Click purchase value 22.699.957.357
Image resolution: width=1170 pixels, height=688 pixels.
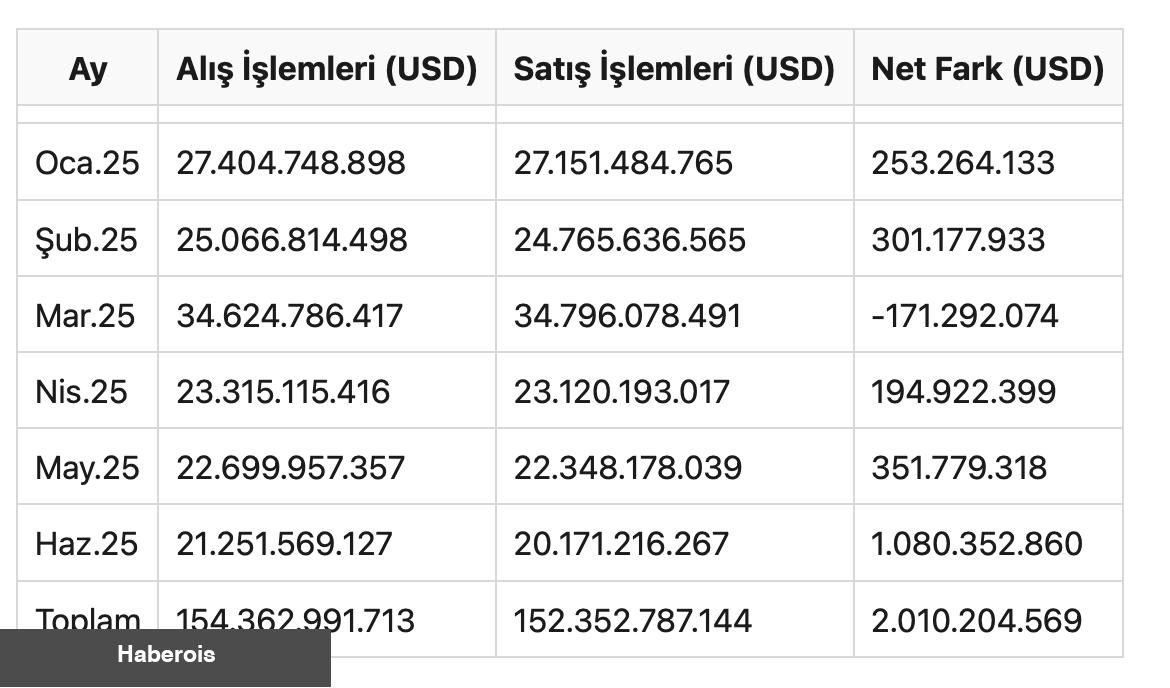[290, 468]
